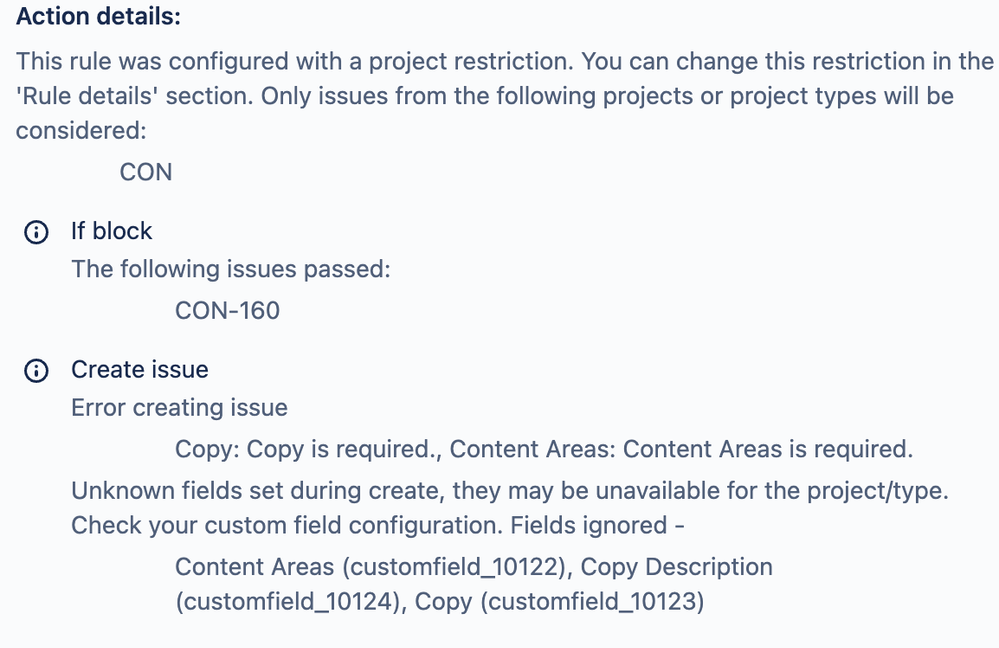Viewport: 999px width, 648px height.
Task: Click the info icon beside If block
Action: [36, 232]
